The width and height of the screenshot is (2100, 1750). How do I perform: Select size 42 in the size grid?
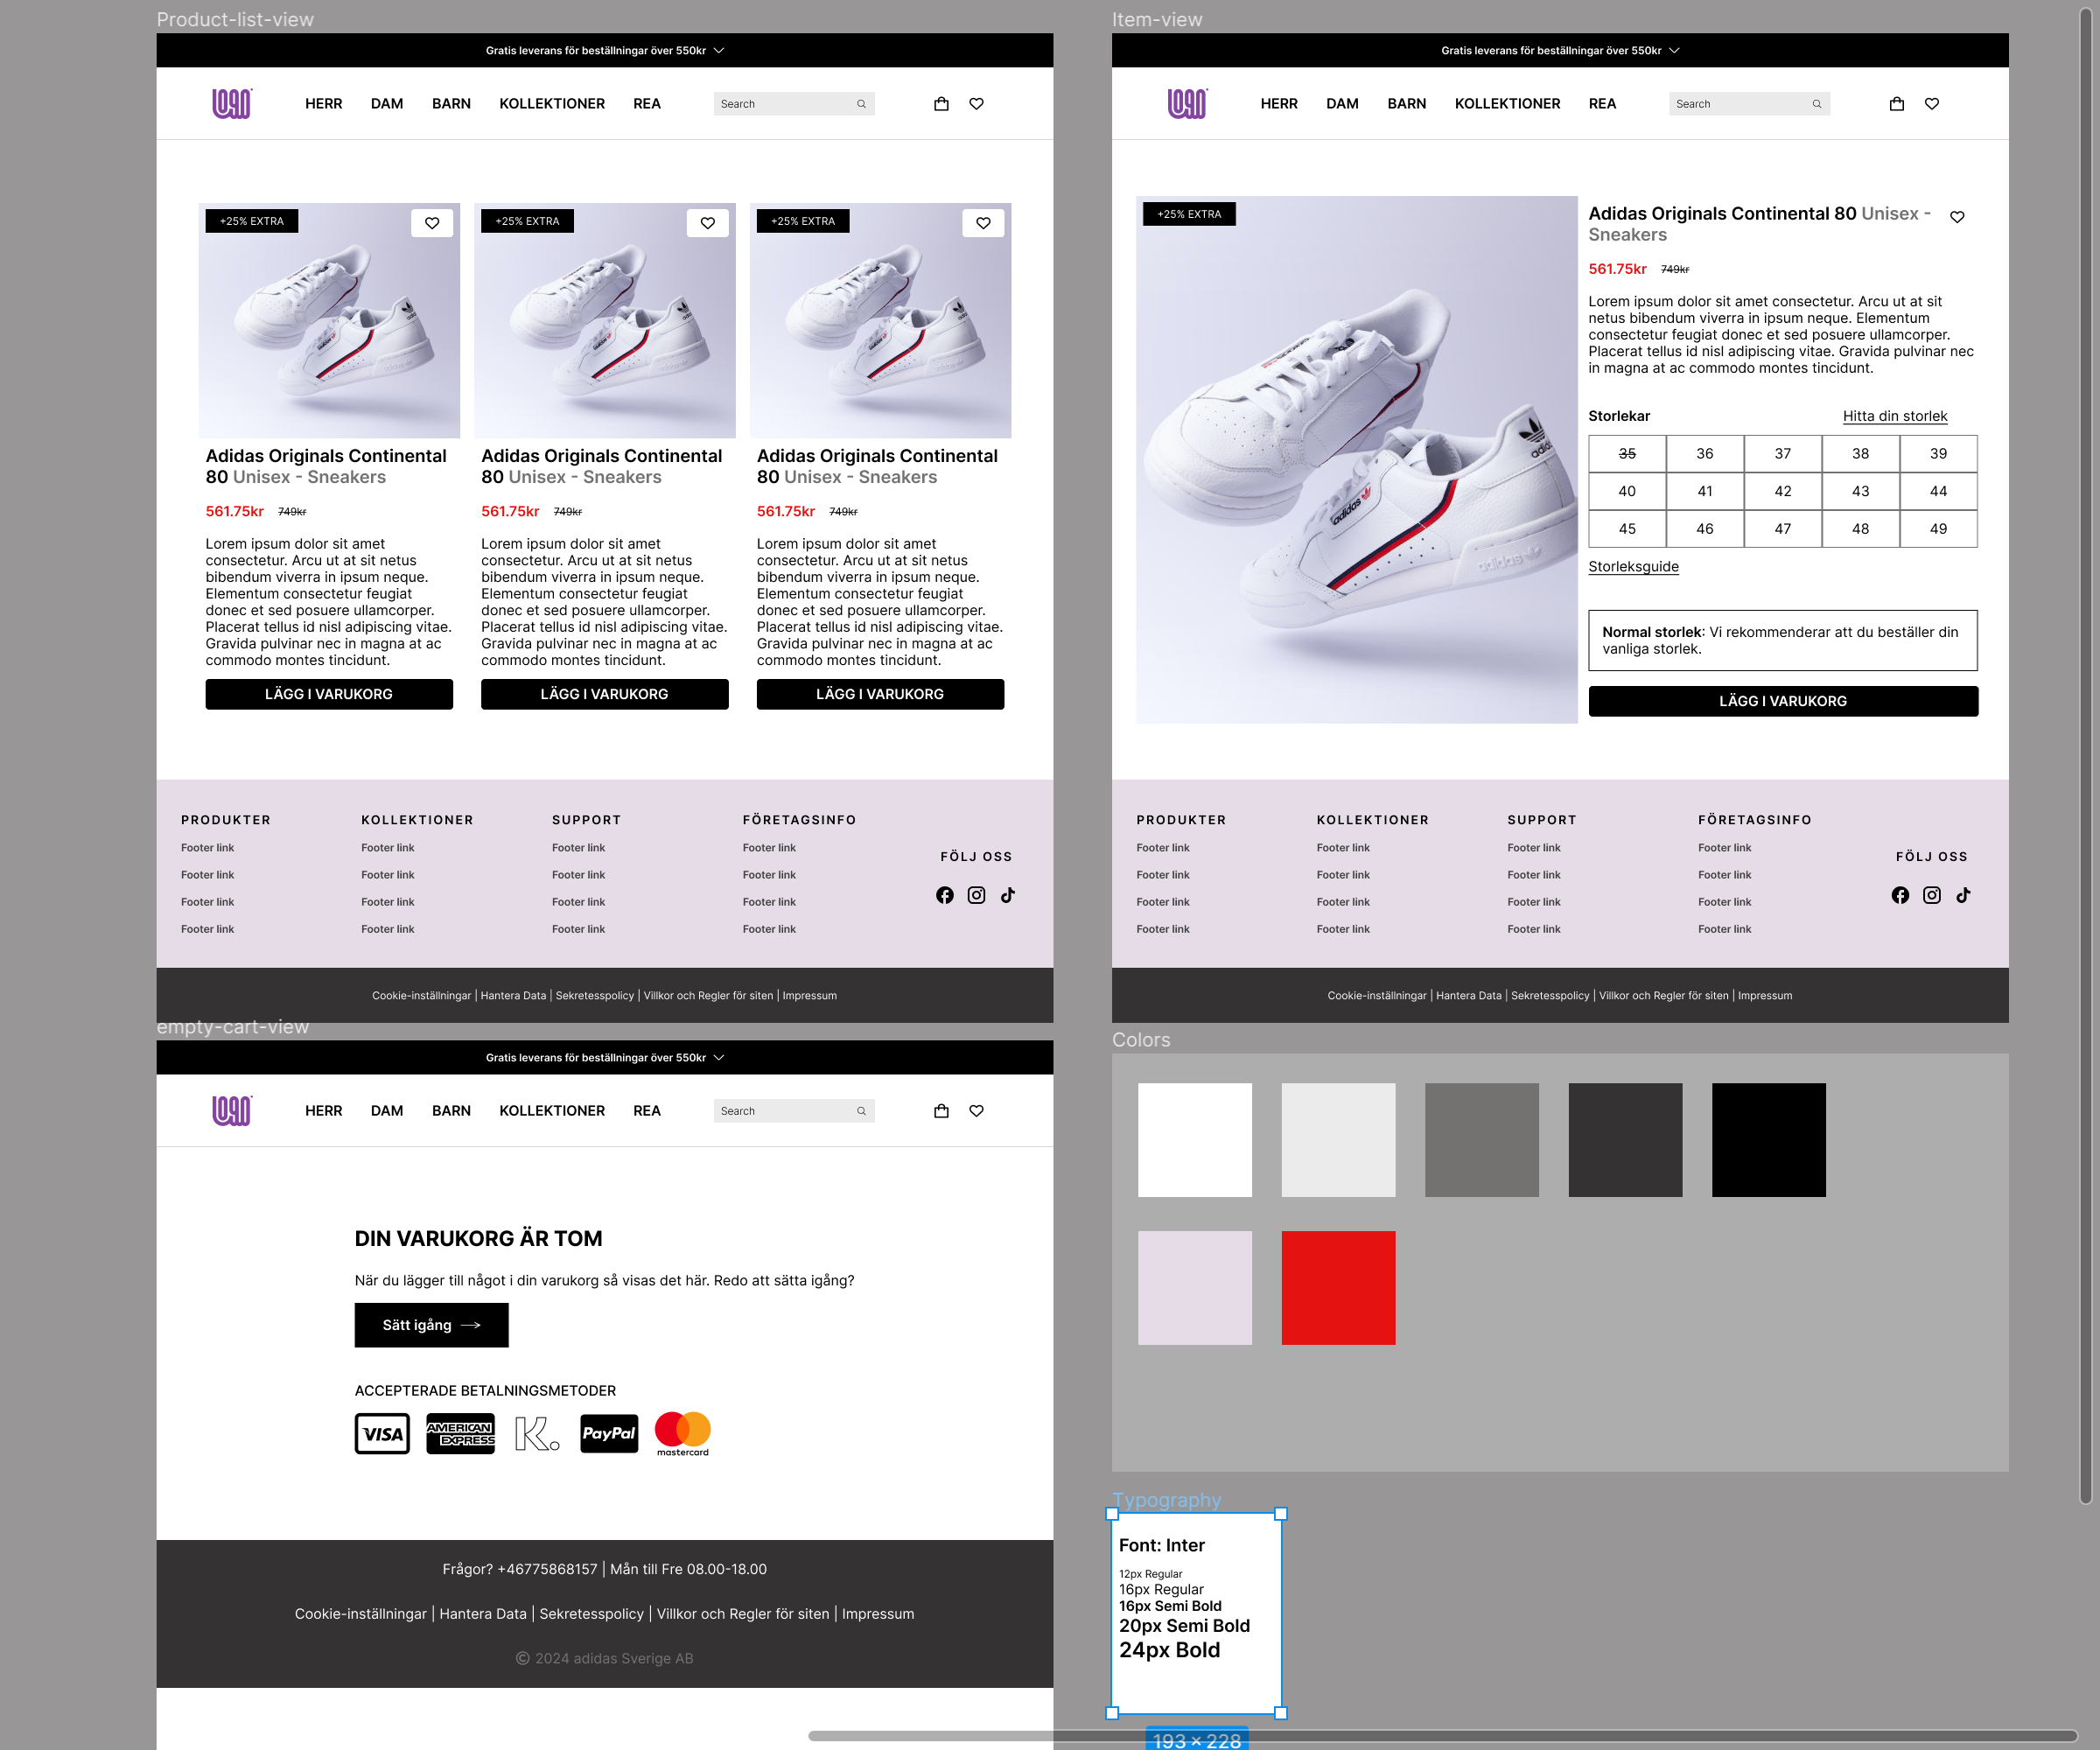(1783, 491)
